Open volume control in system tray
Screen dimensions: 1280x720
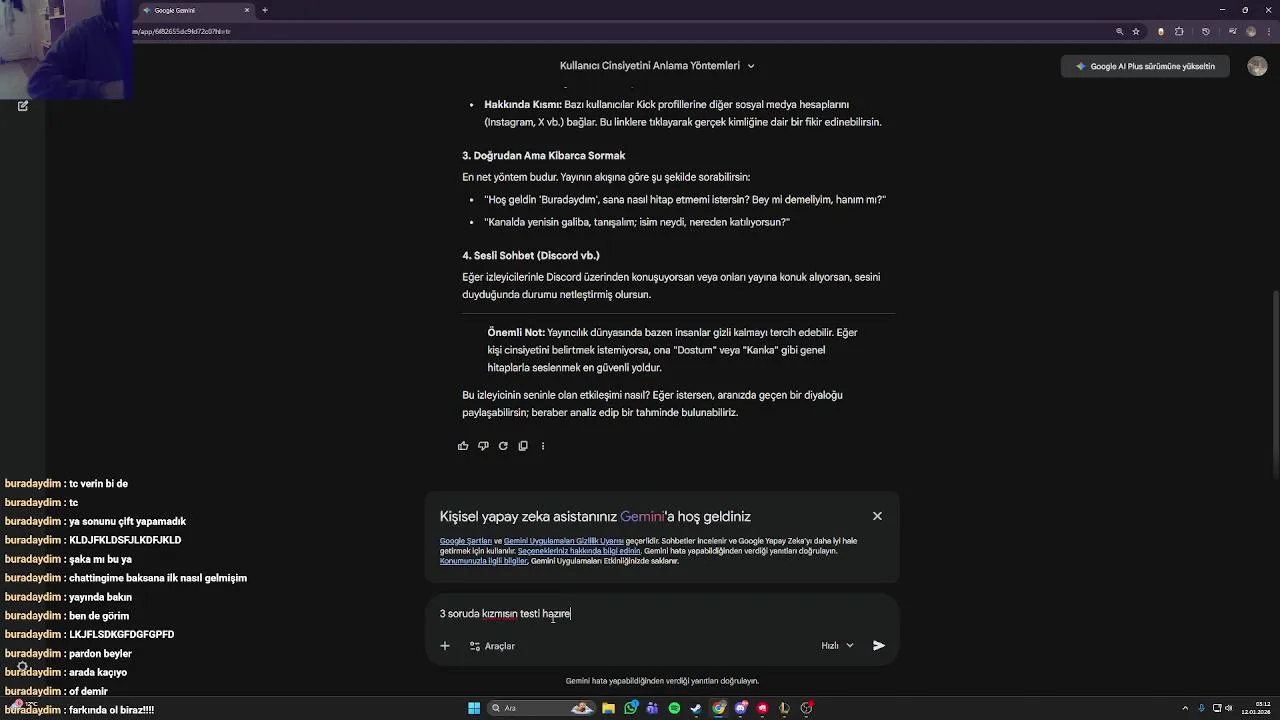point(1230,708)
